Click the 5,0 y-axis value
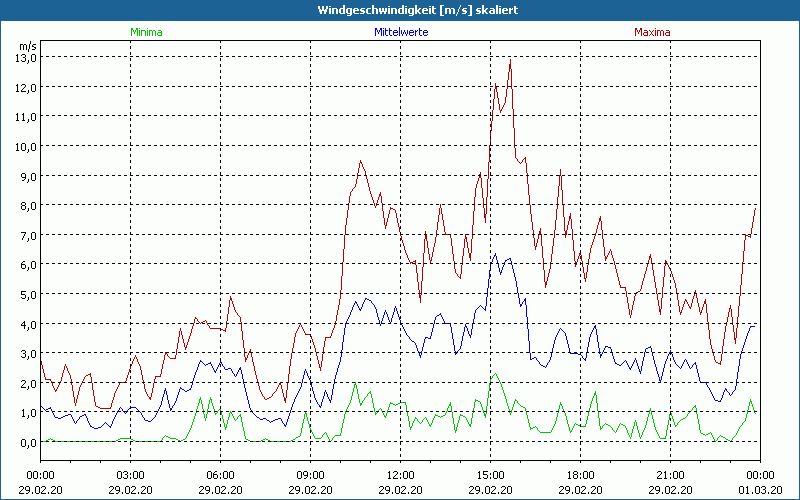This screenshot has width=800, height=500. click(x=28, y=294)
